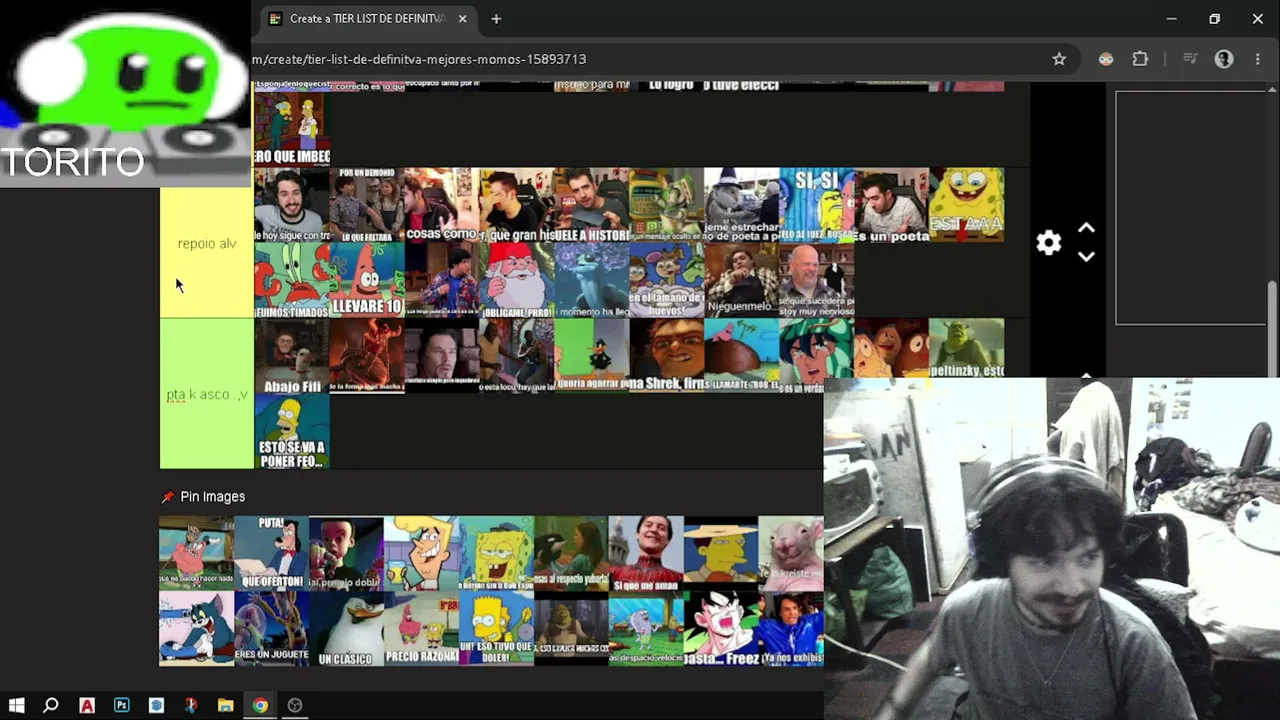Viewport: 1280px width, 720px height.
Task: Move the repoio alv tier up
Action: point(1086,229)
